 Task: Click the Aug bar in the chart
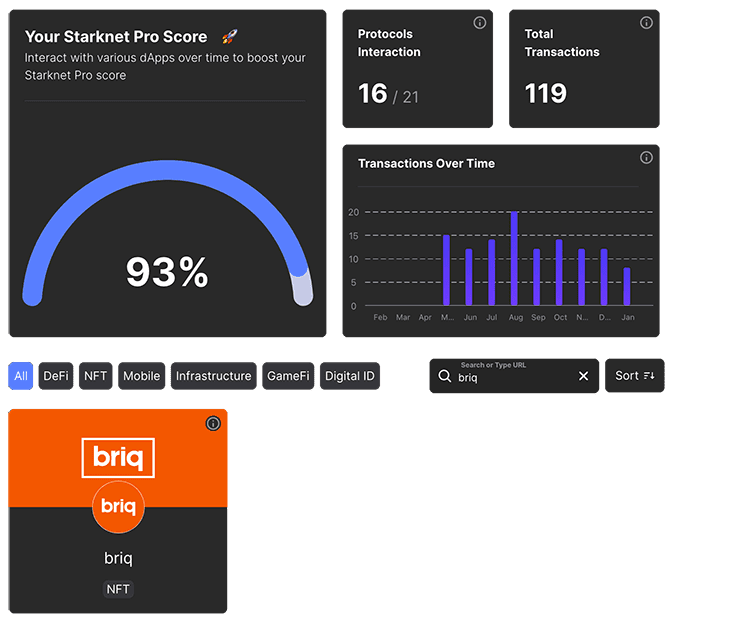pyautogui.click(x=514, y=258)
